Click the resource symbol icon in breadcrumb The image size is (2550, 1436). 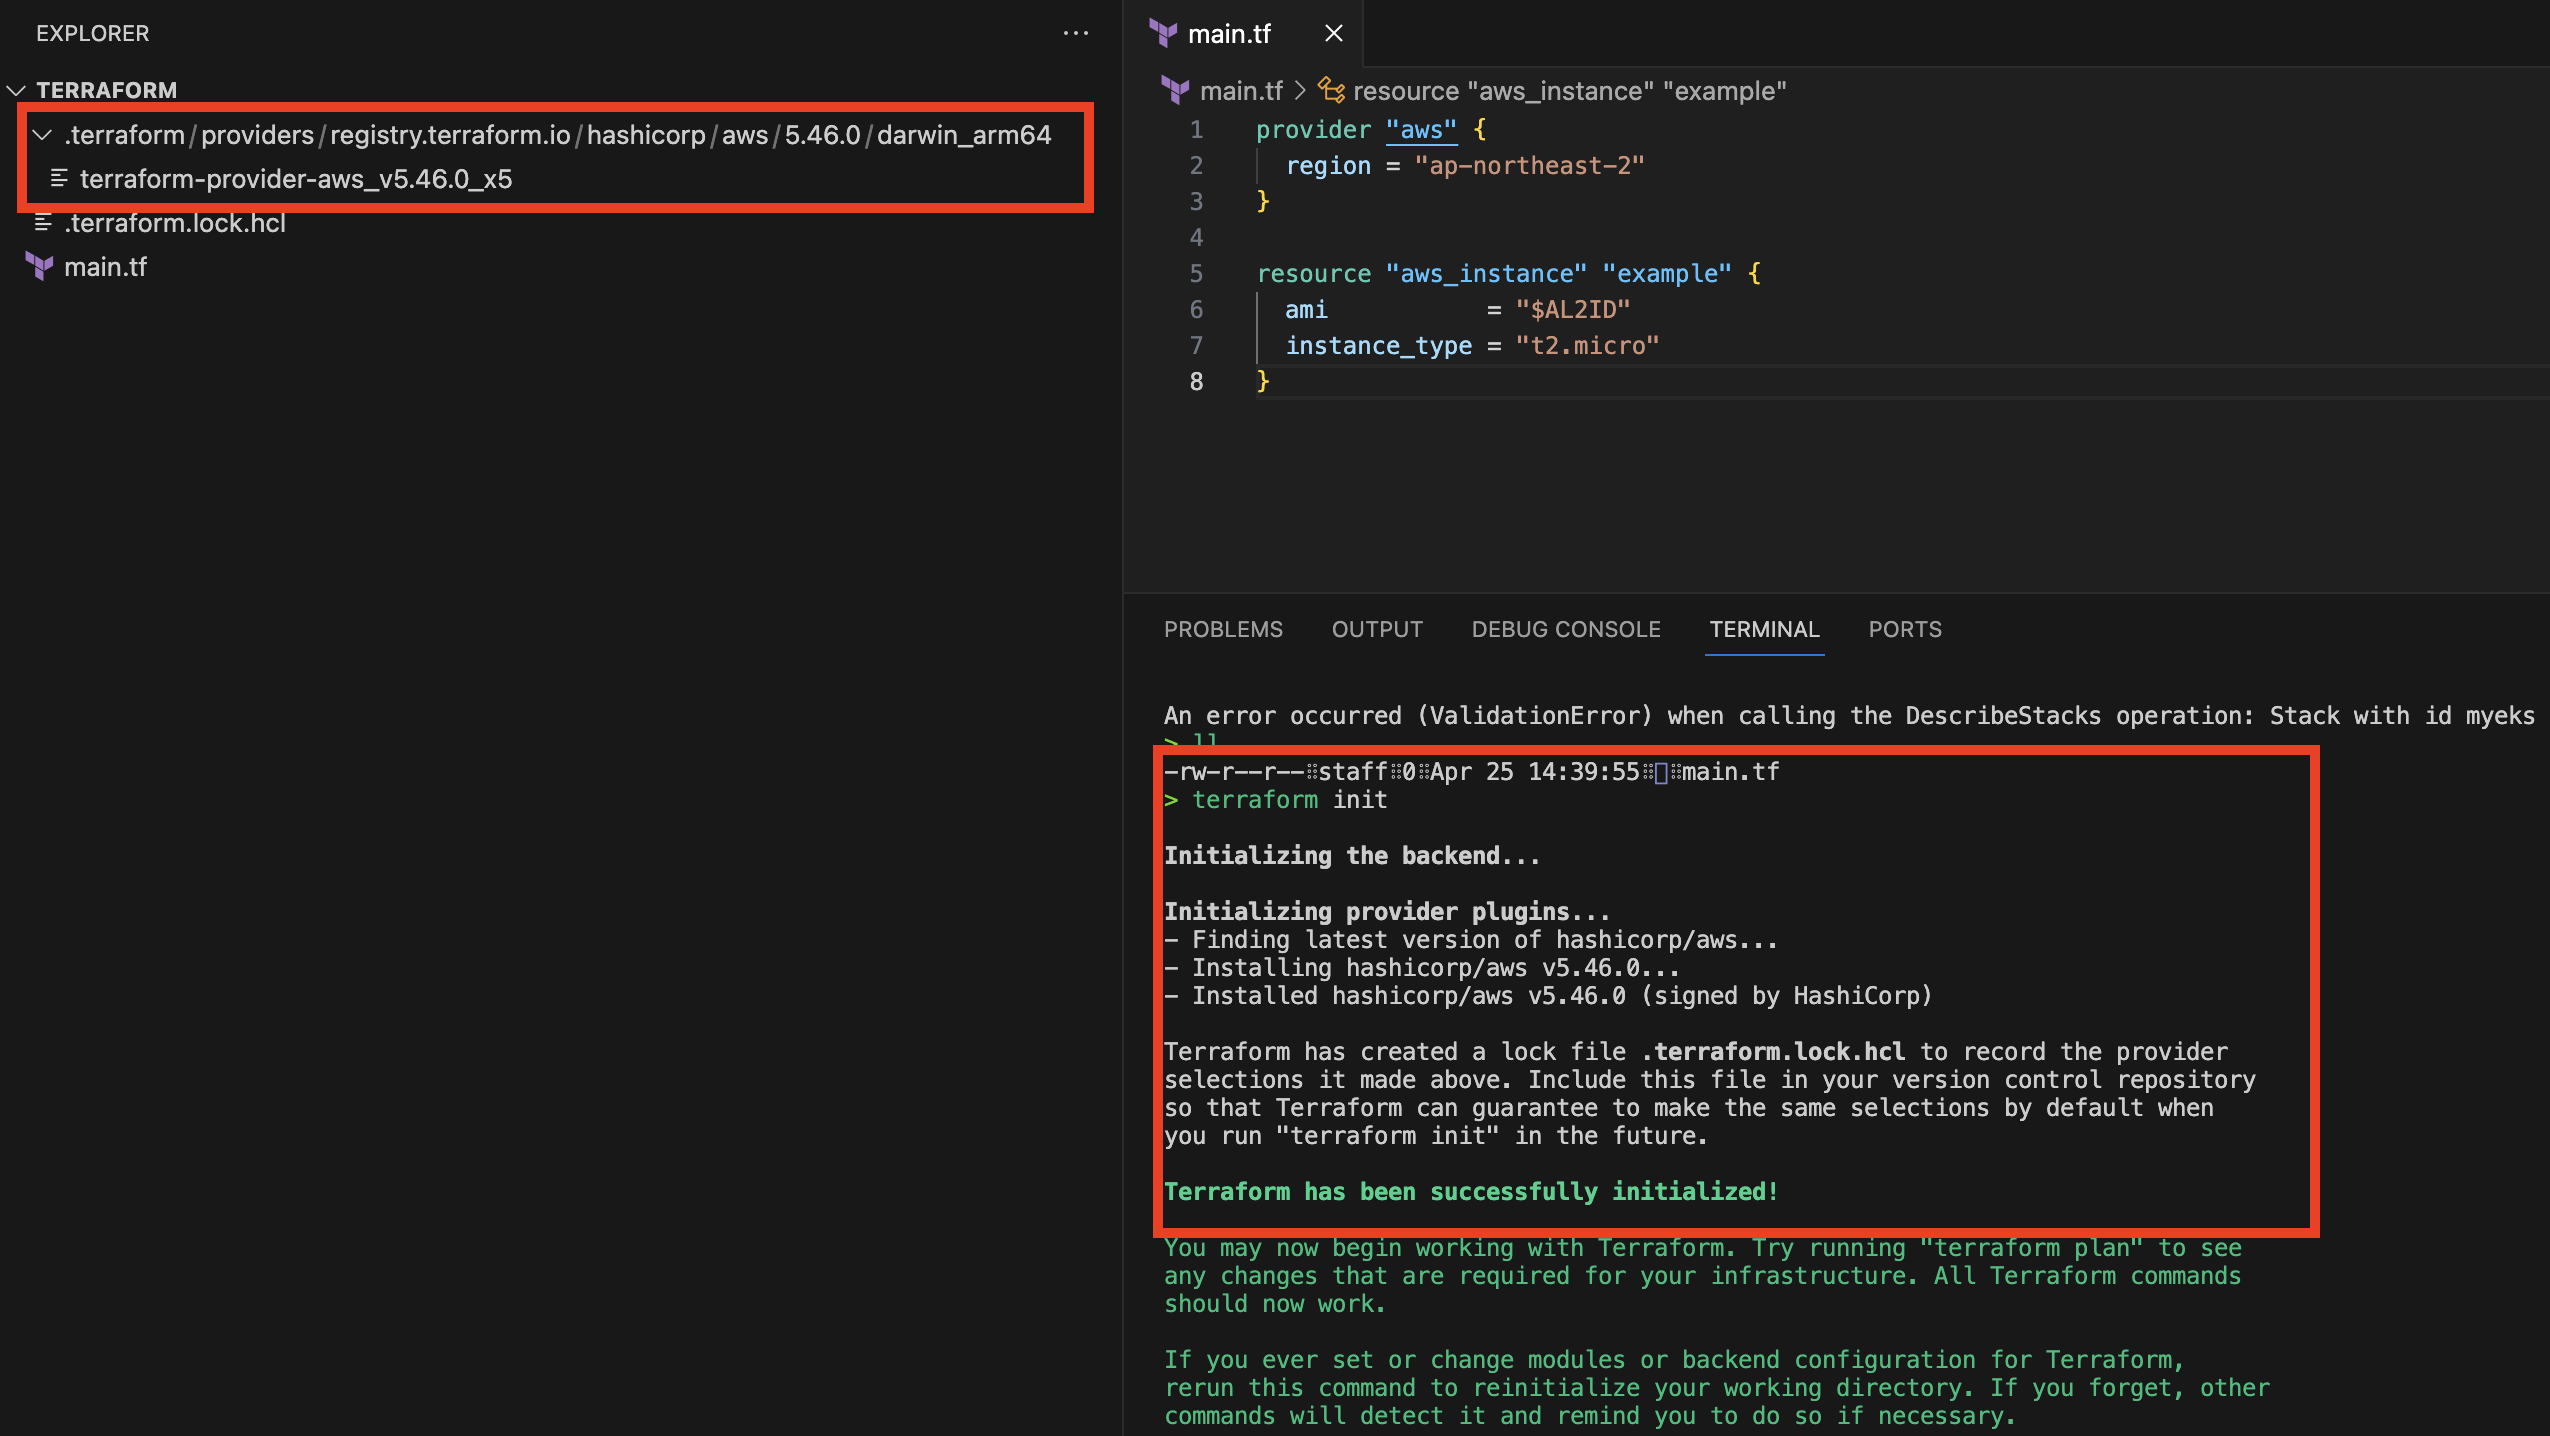1331,91
